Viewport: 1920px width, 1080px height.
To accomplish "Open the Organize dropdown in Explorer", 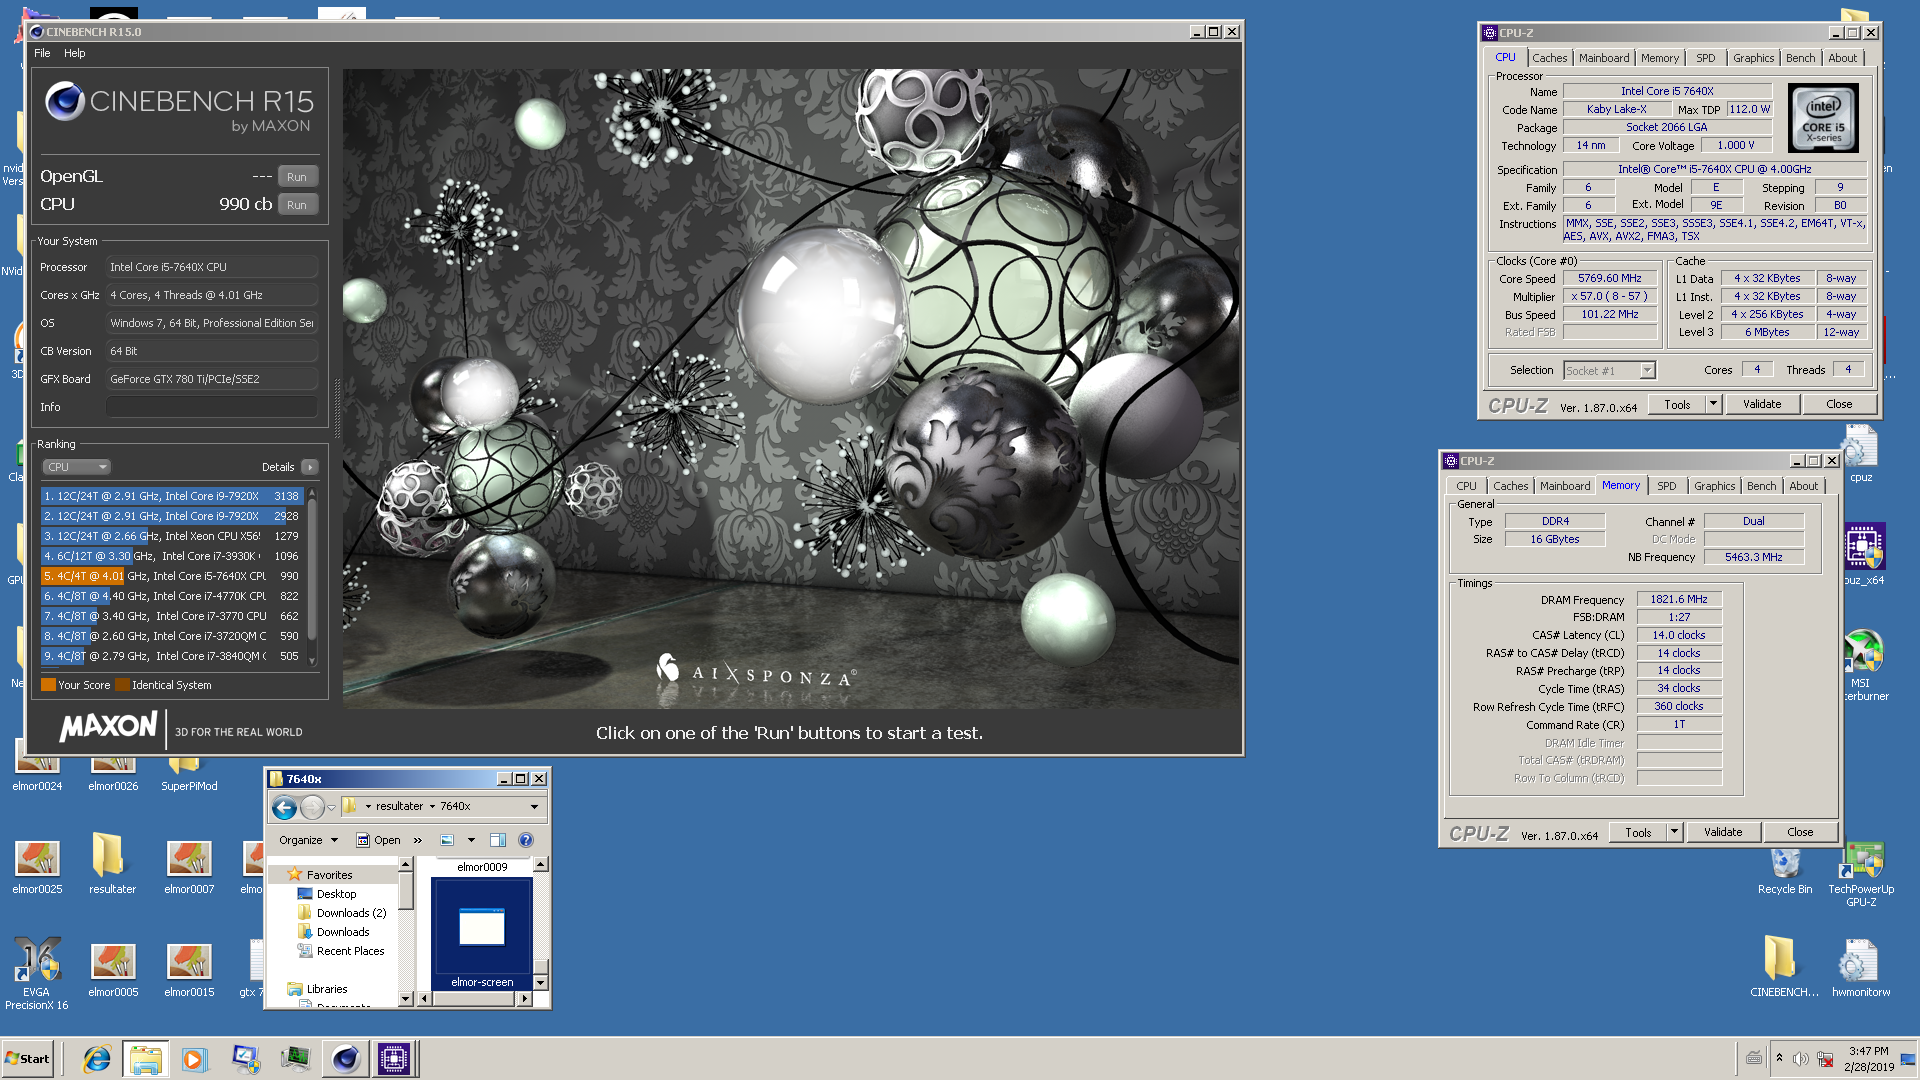I will 308,840.
